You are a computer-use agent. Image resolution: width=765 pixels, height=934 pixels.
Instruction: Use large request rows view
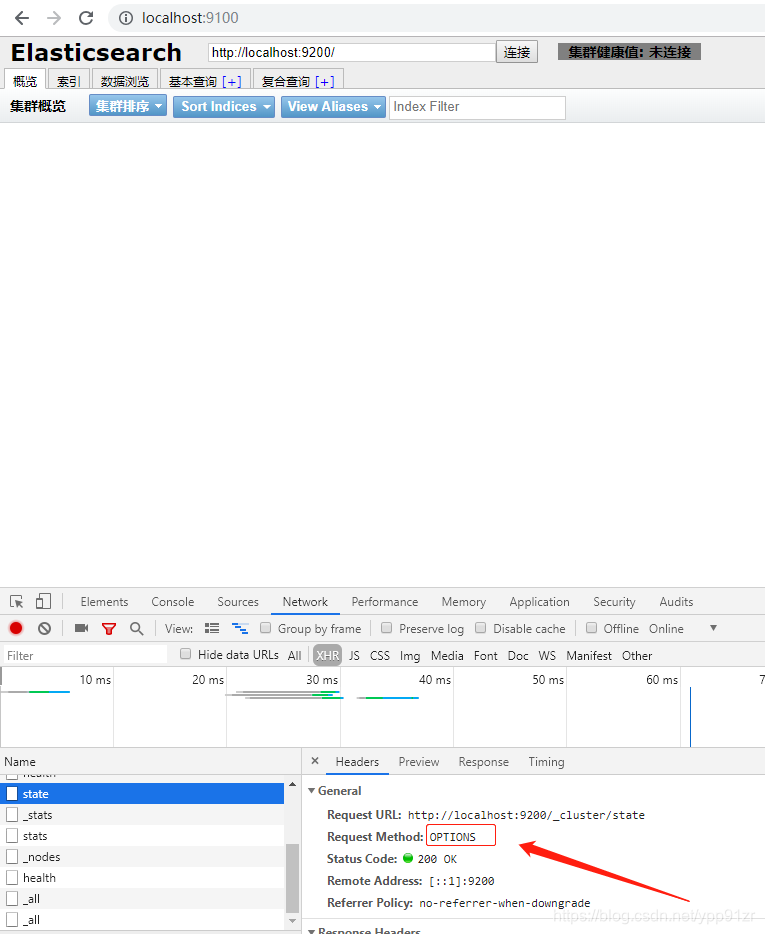point(212,628)
